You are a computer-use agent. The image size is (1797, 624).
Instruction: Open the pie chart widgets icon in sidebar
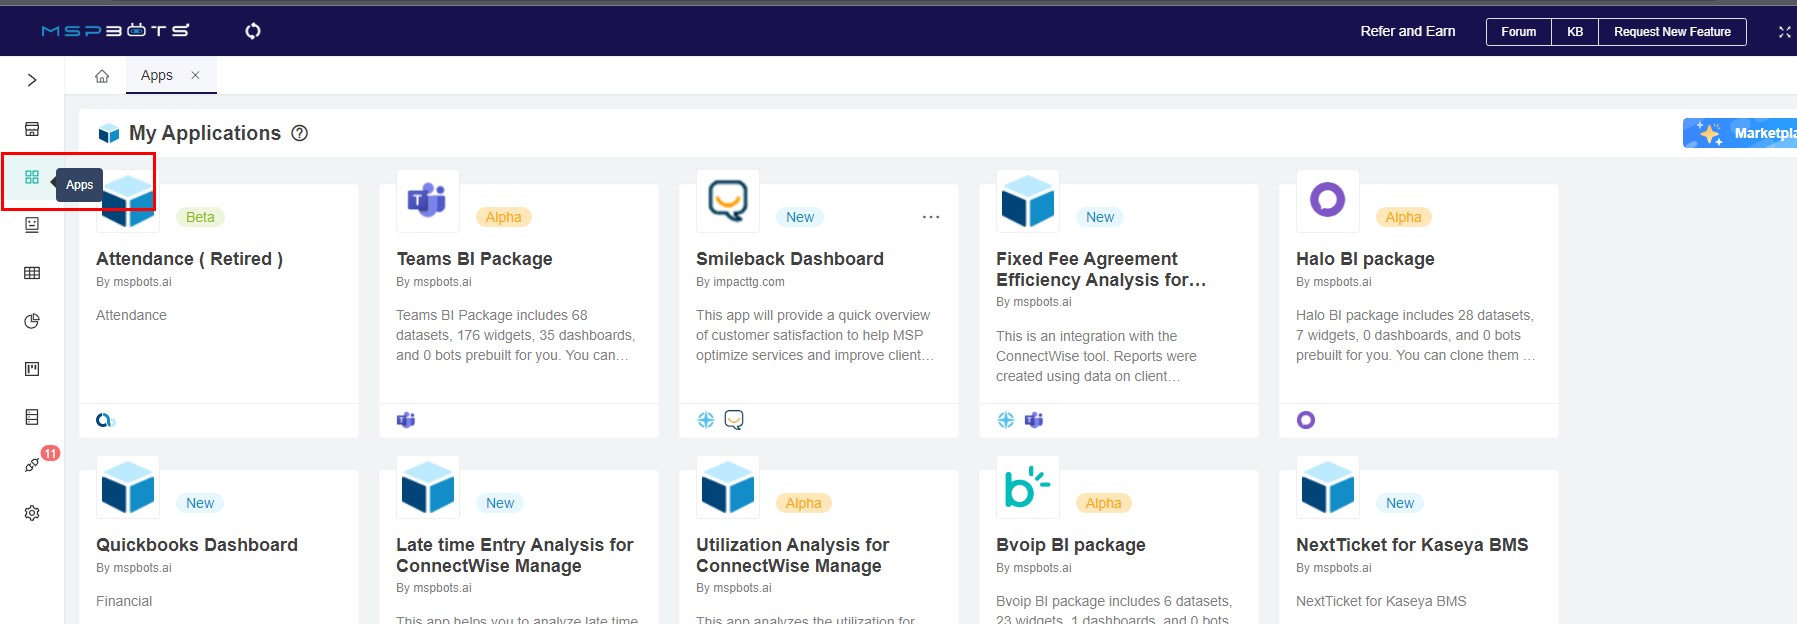point(32,321)
